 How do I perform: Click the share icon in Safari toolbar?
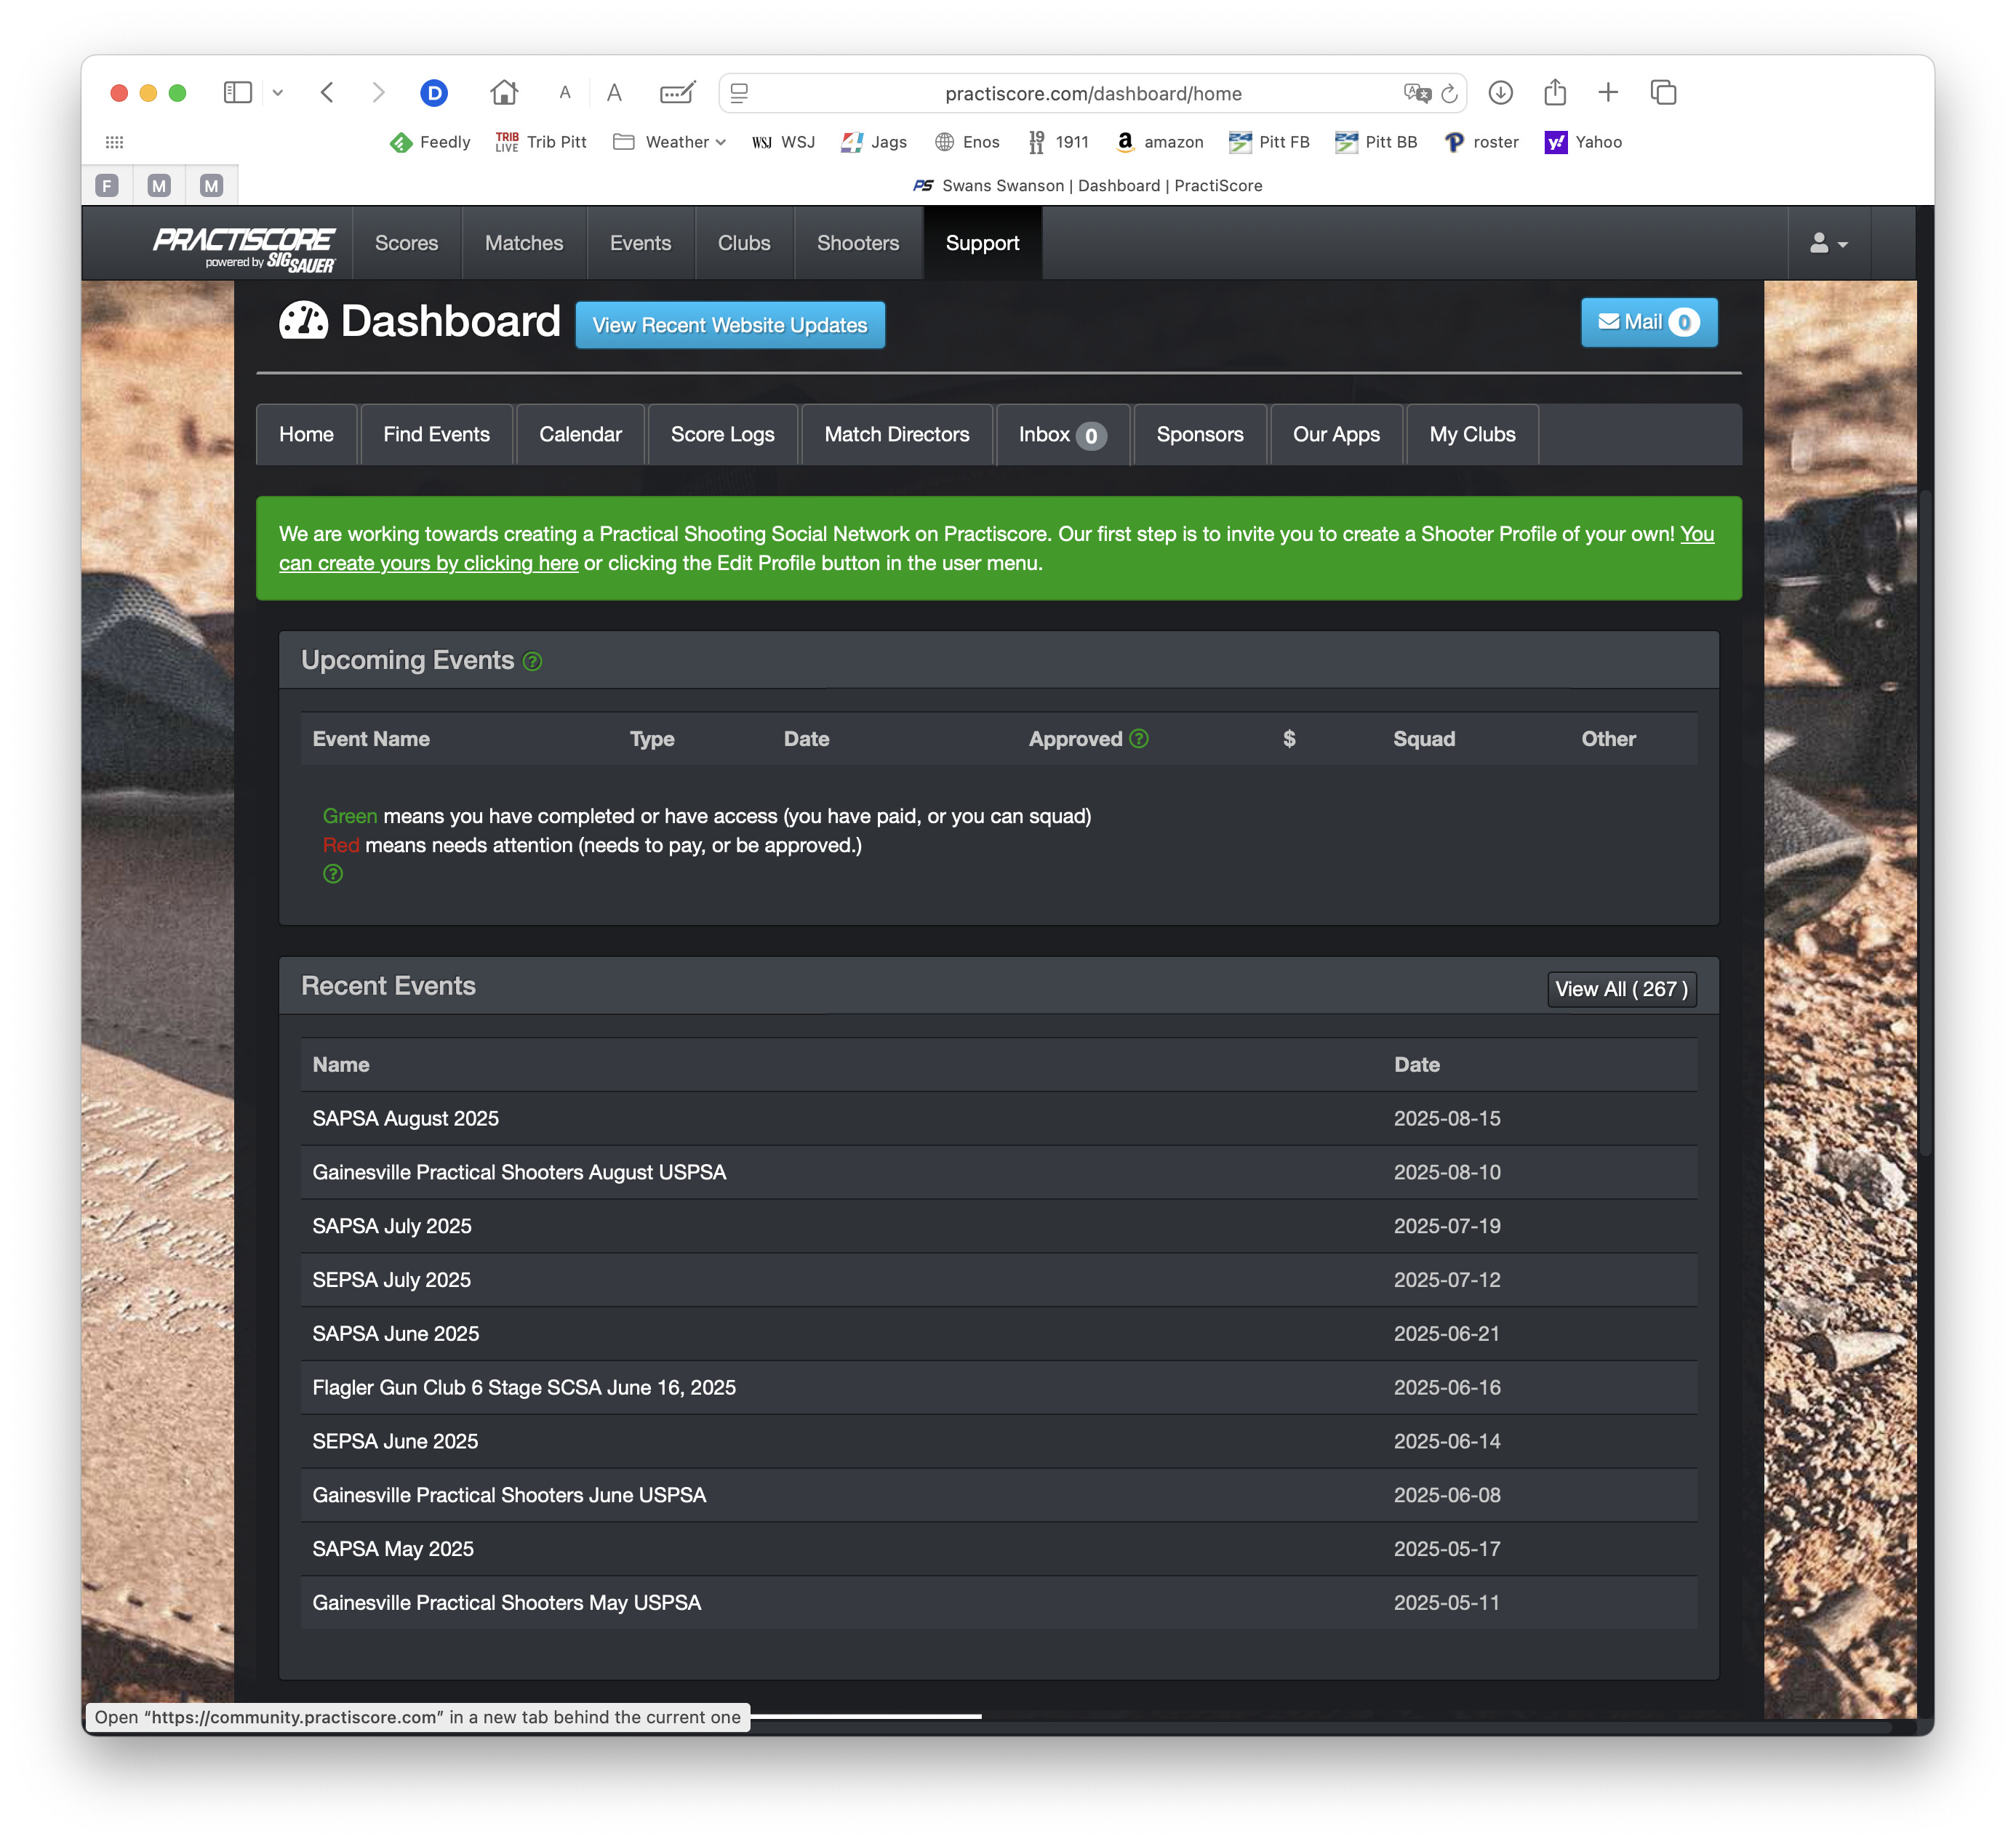[1554, 93]
